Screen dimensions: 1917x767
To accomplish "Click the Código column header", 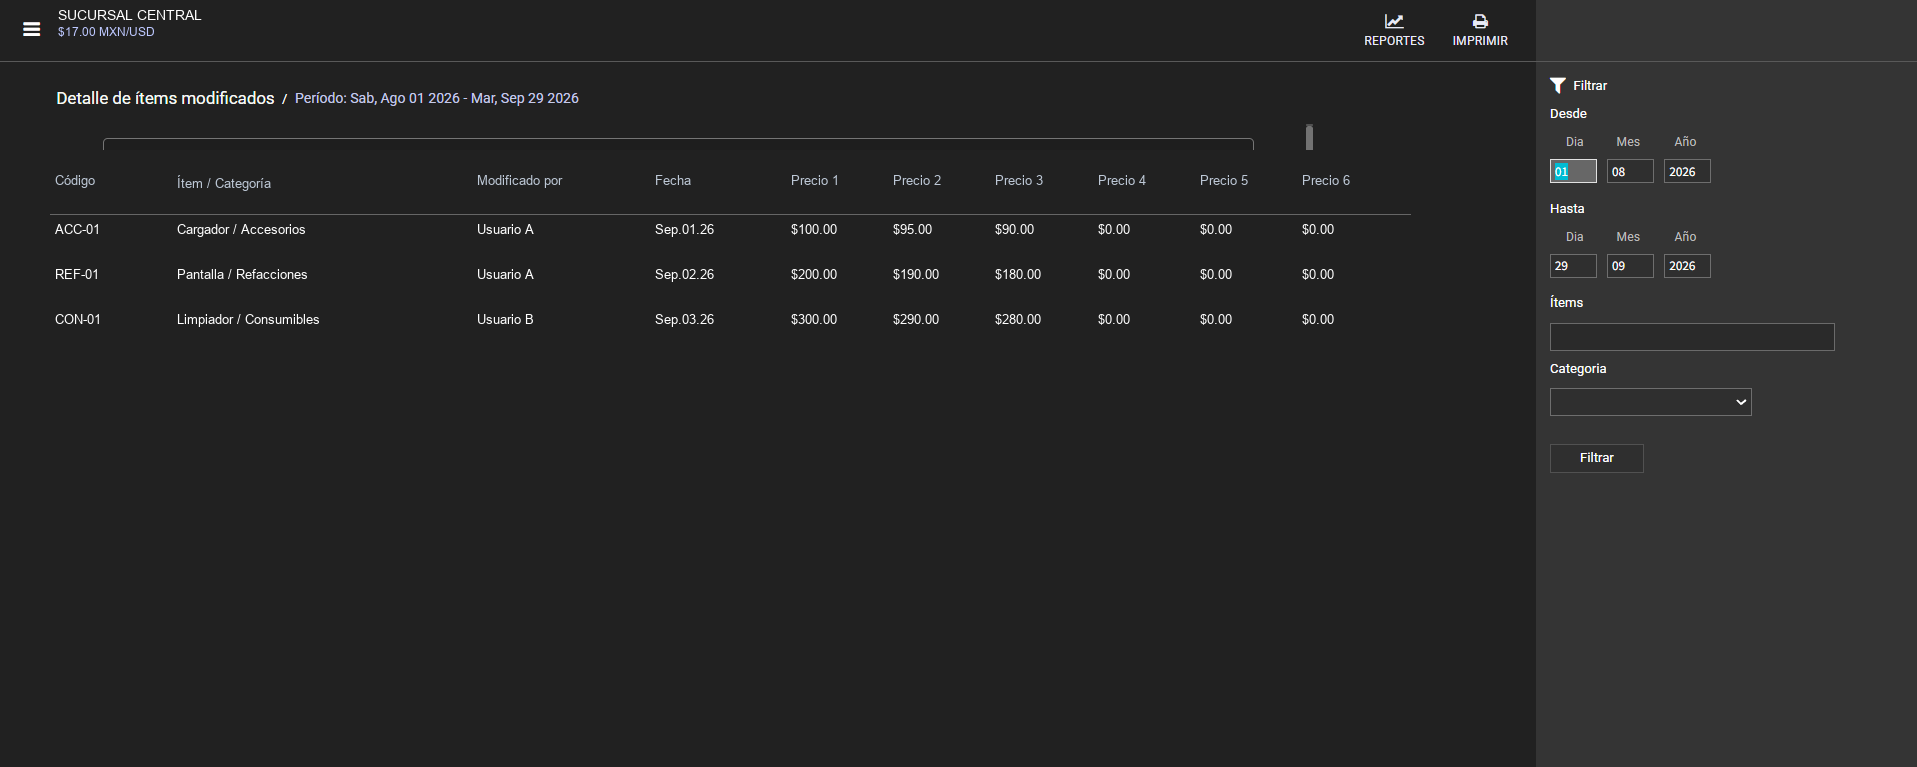I will click(x=75, y=181).
